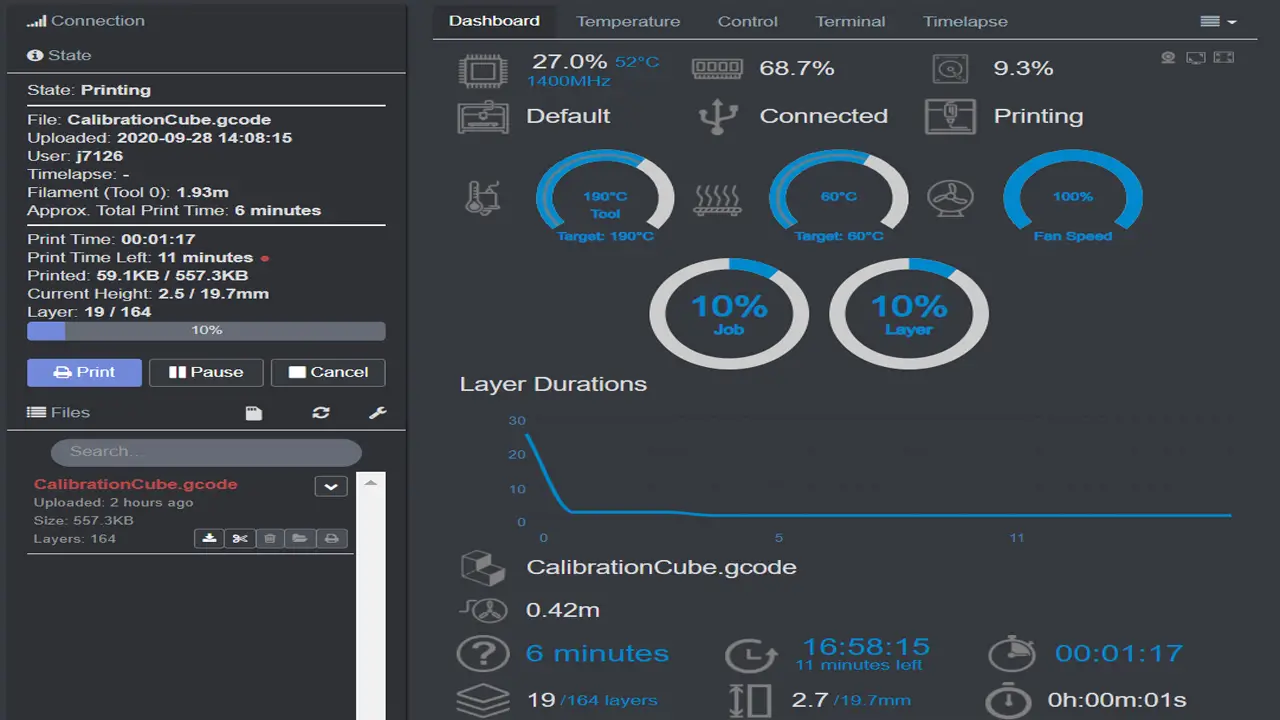The width and height of the screenshot is (1280, 720).
Task: Collapse the Files panel header
Action: pos(58,412)
